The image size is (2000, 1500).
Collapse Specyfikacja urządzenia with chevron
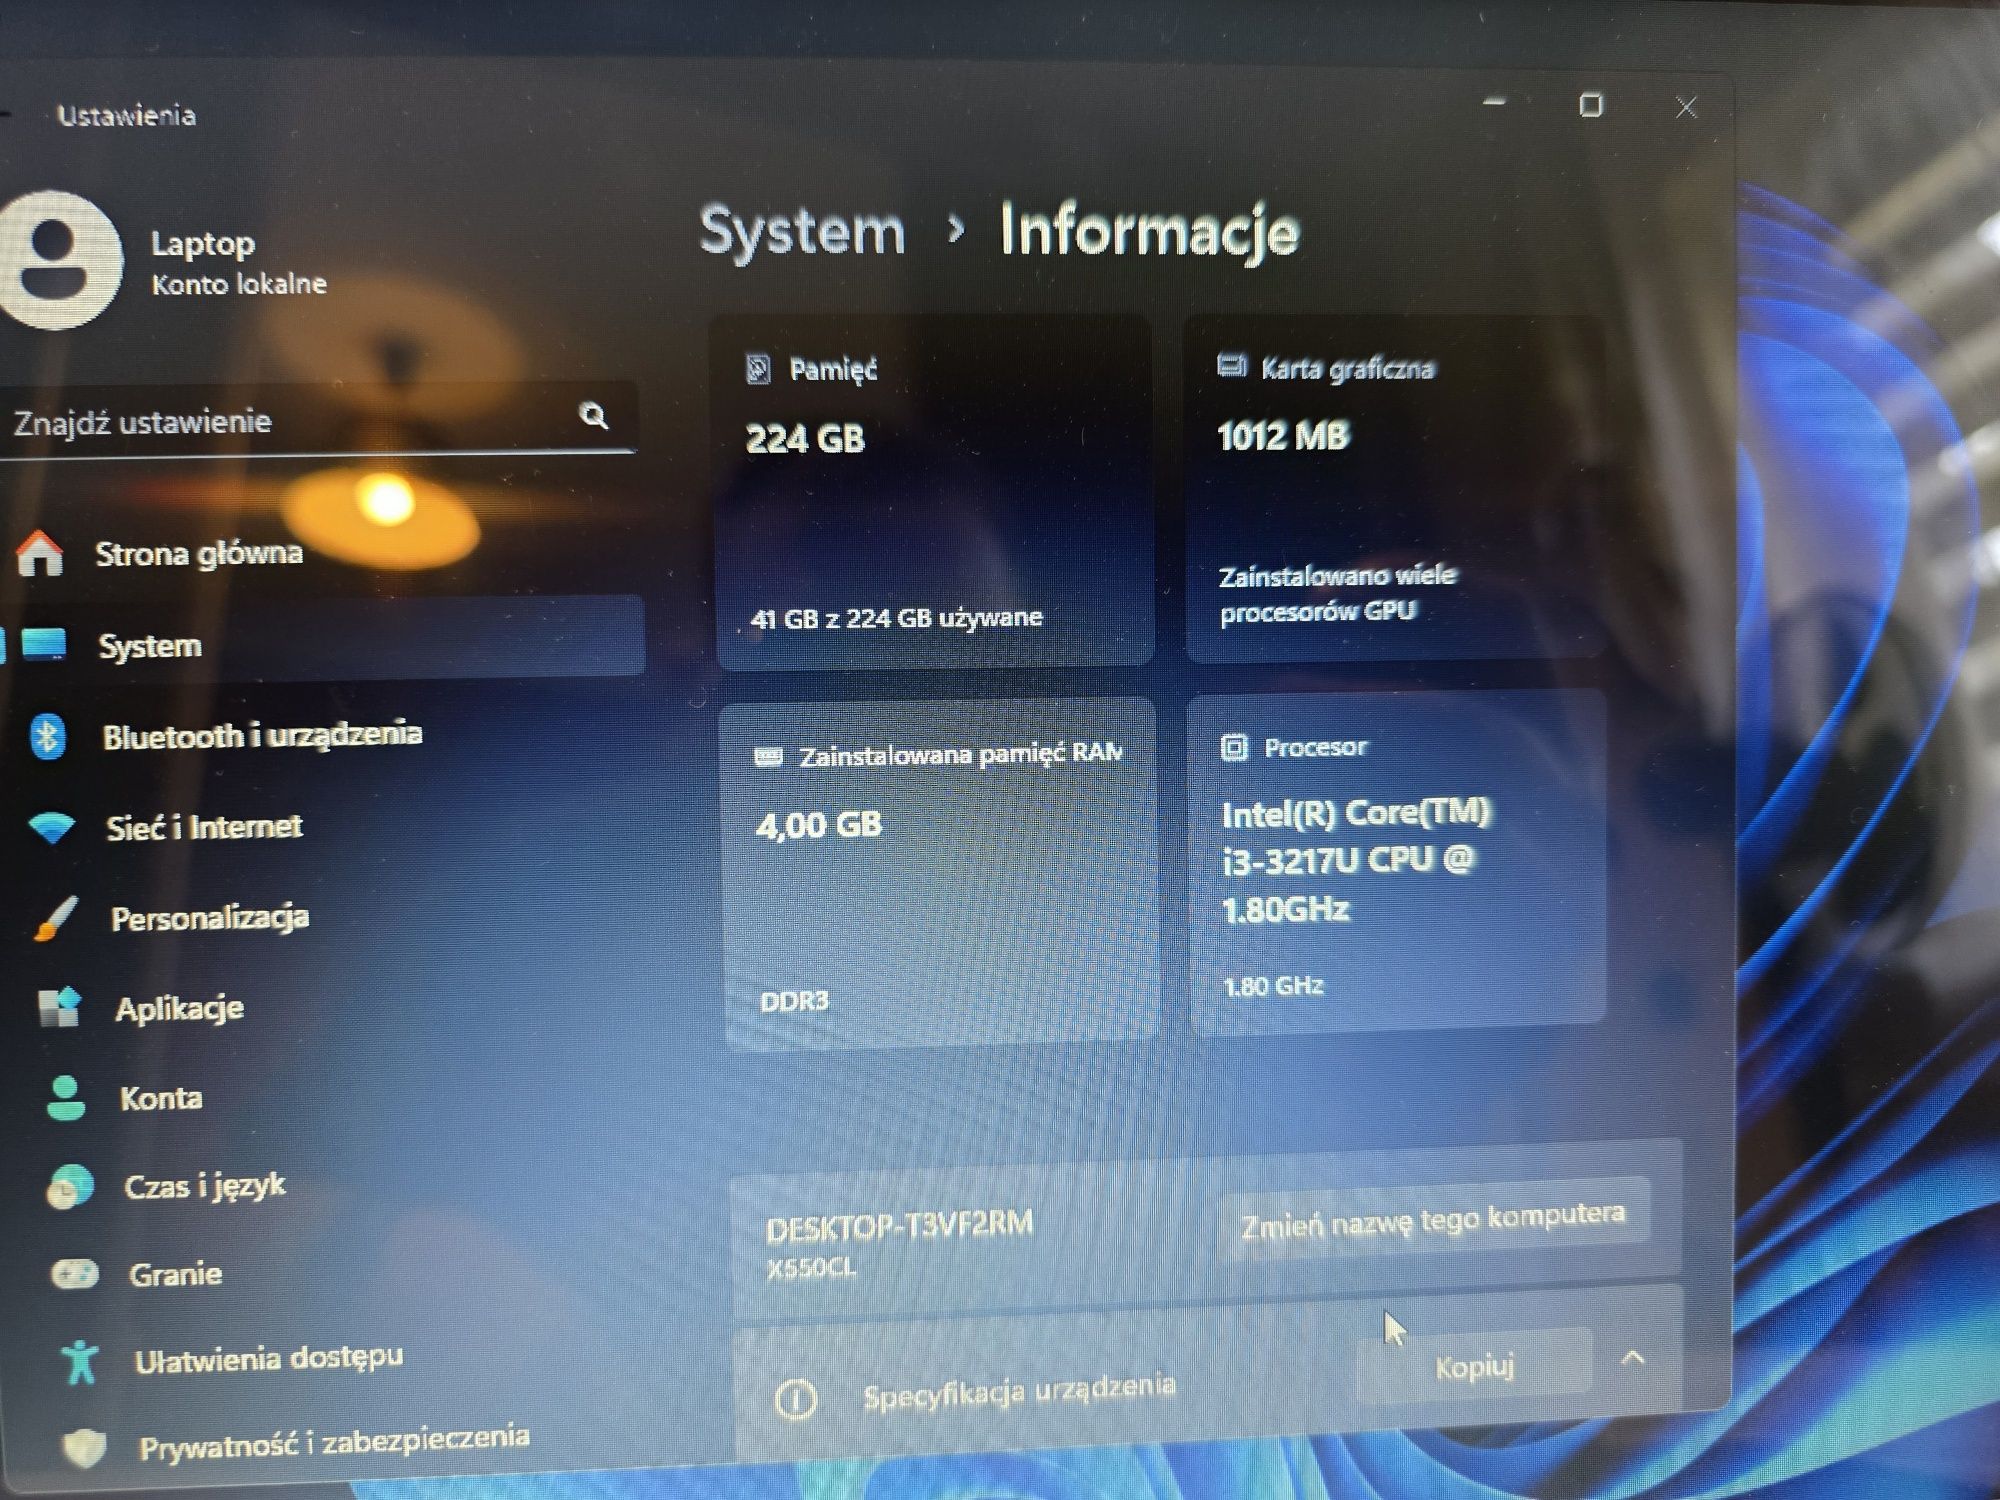coord(1633,1358)
